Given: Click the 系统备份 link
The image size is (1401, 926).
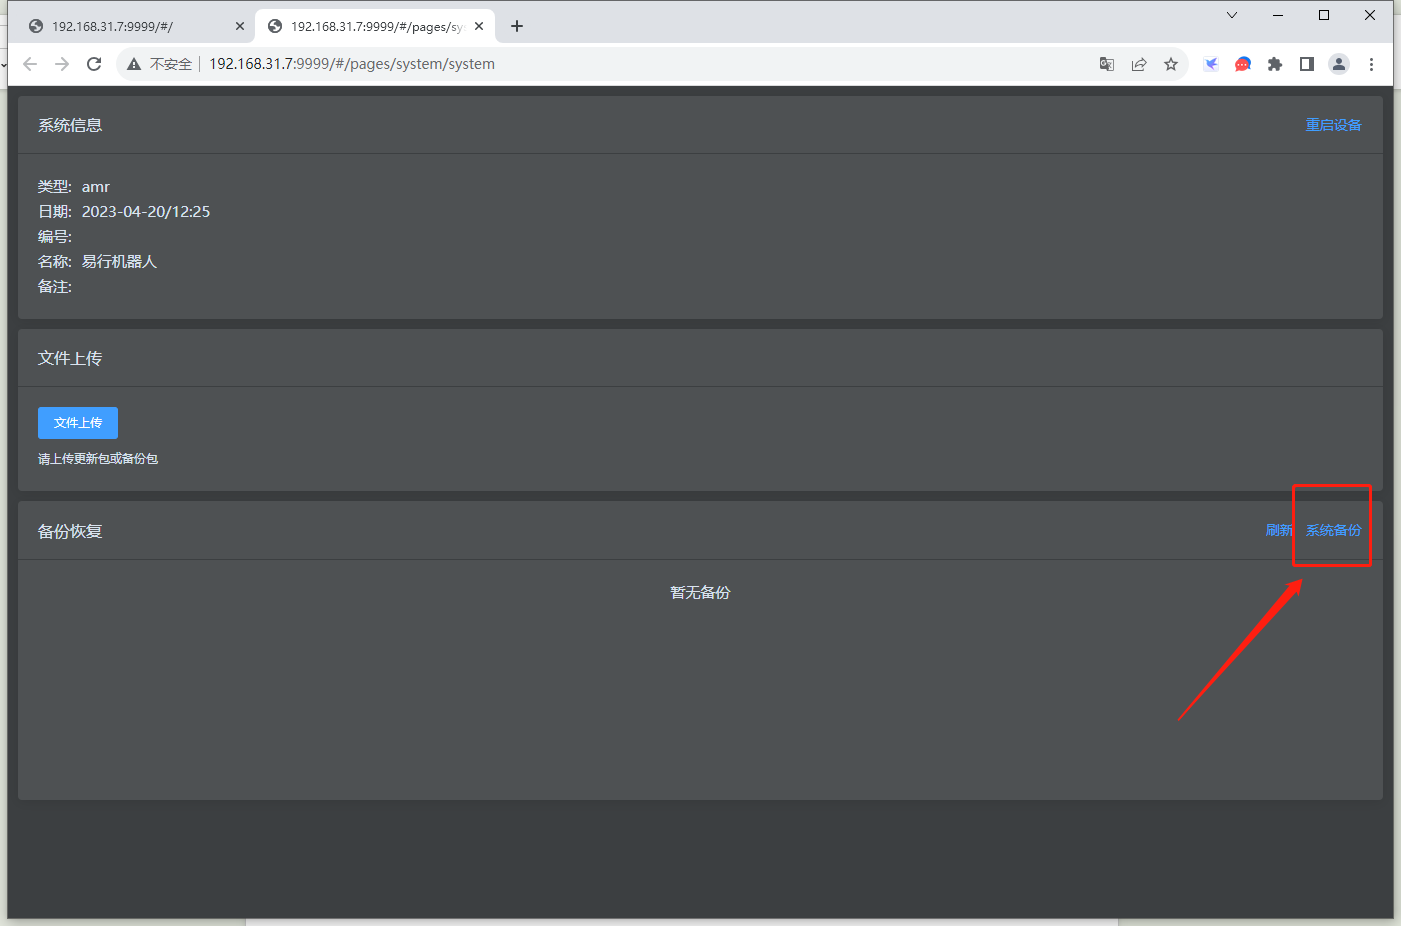Looking at the screenshot, I should (1334, 530).
